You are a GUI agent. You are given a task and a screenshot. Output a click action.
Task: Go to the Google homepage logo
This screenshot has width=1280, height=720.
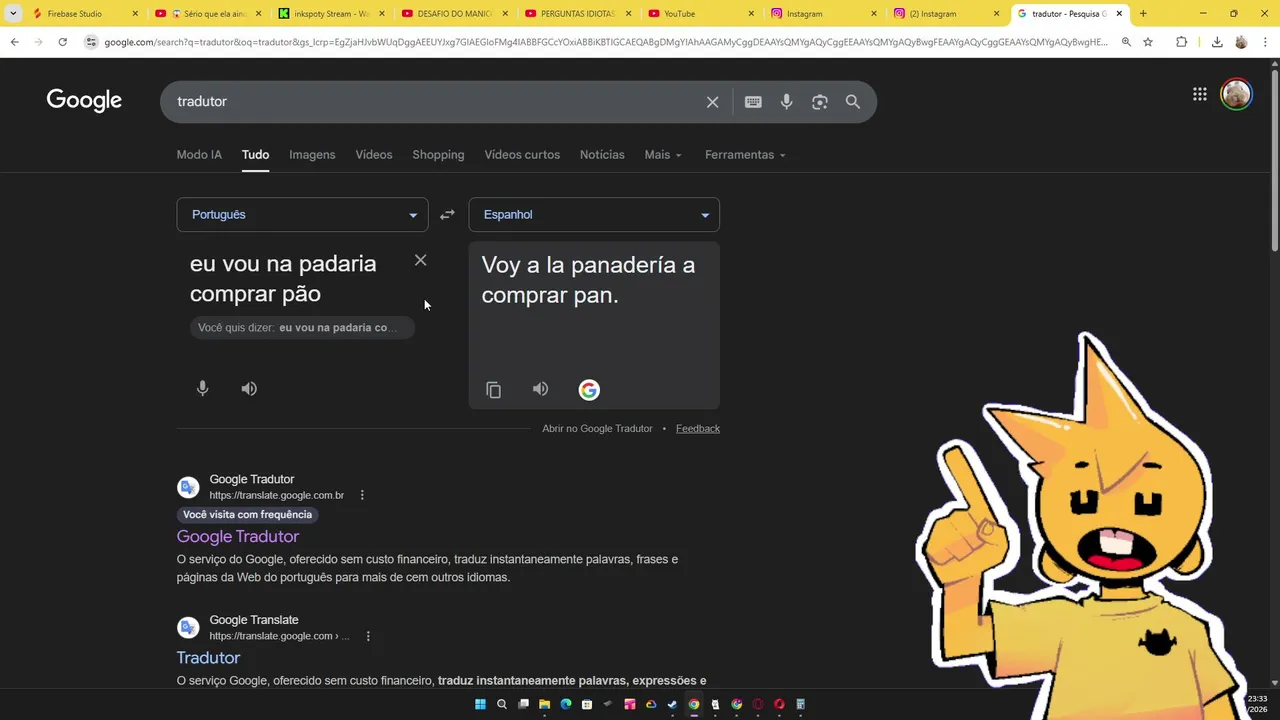[84, 100]
